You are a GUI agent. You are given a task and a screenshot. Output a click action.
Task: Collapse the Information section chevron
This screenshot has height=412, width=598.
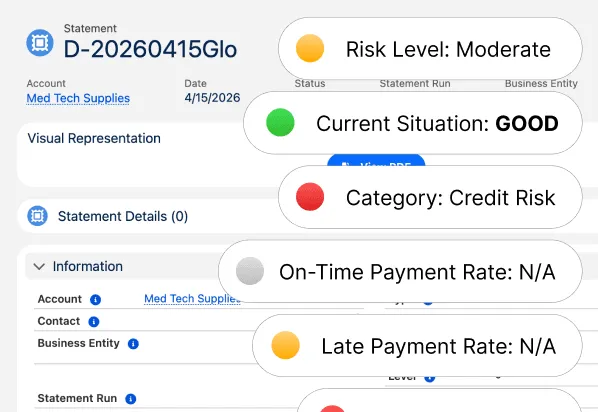39,266
